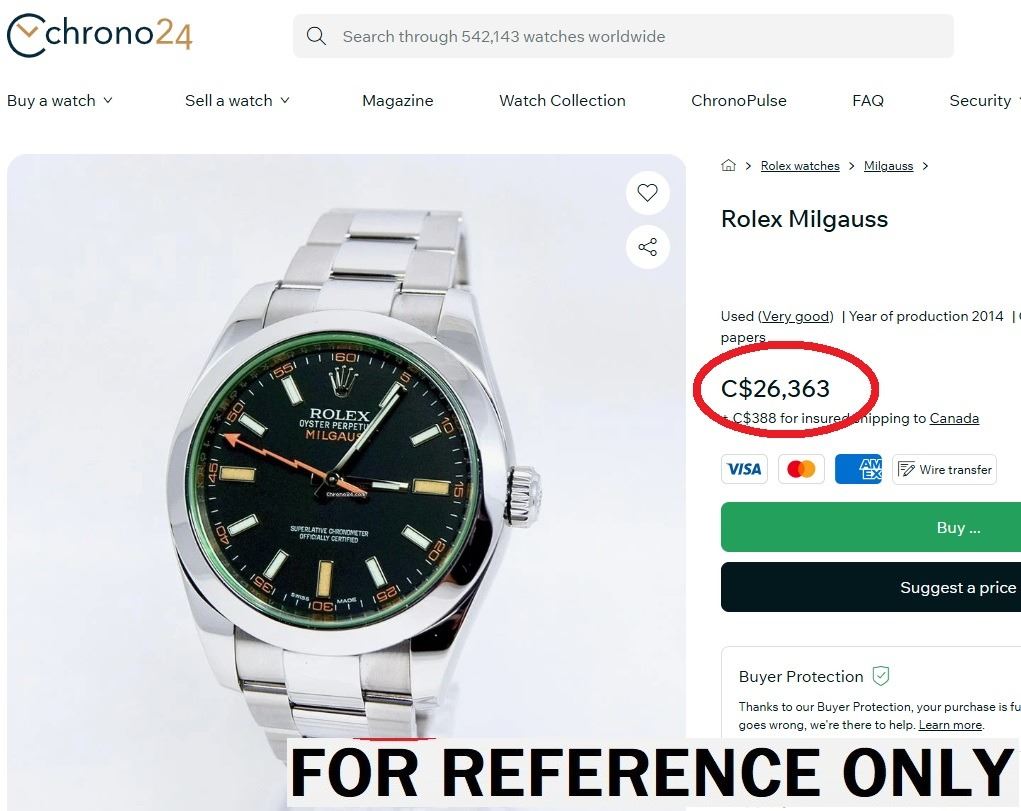Go to Watch Collection
Viewport: 1021px width, 811px height.
[562, 100]
